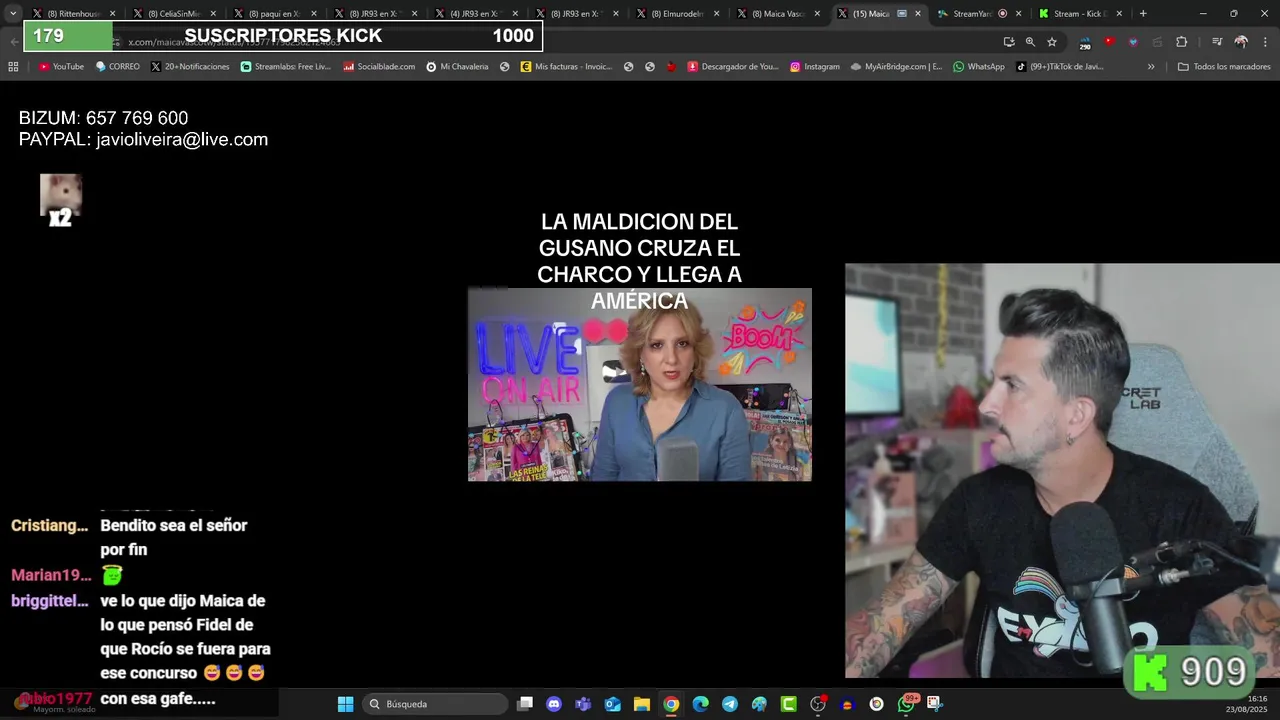Open the Descargador de You... bookmark
1280x720 pixels.
point(731,67)
